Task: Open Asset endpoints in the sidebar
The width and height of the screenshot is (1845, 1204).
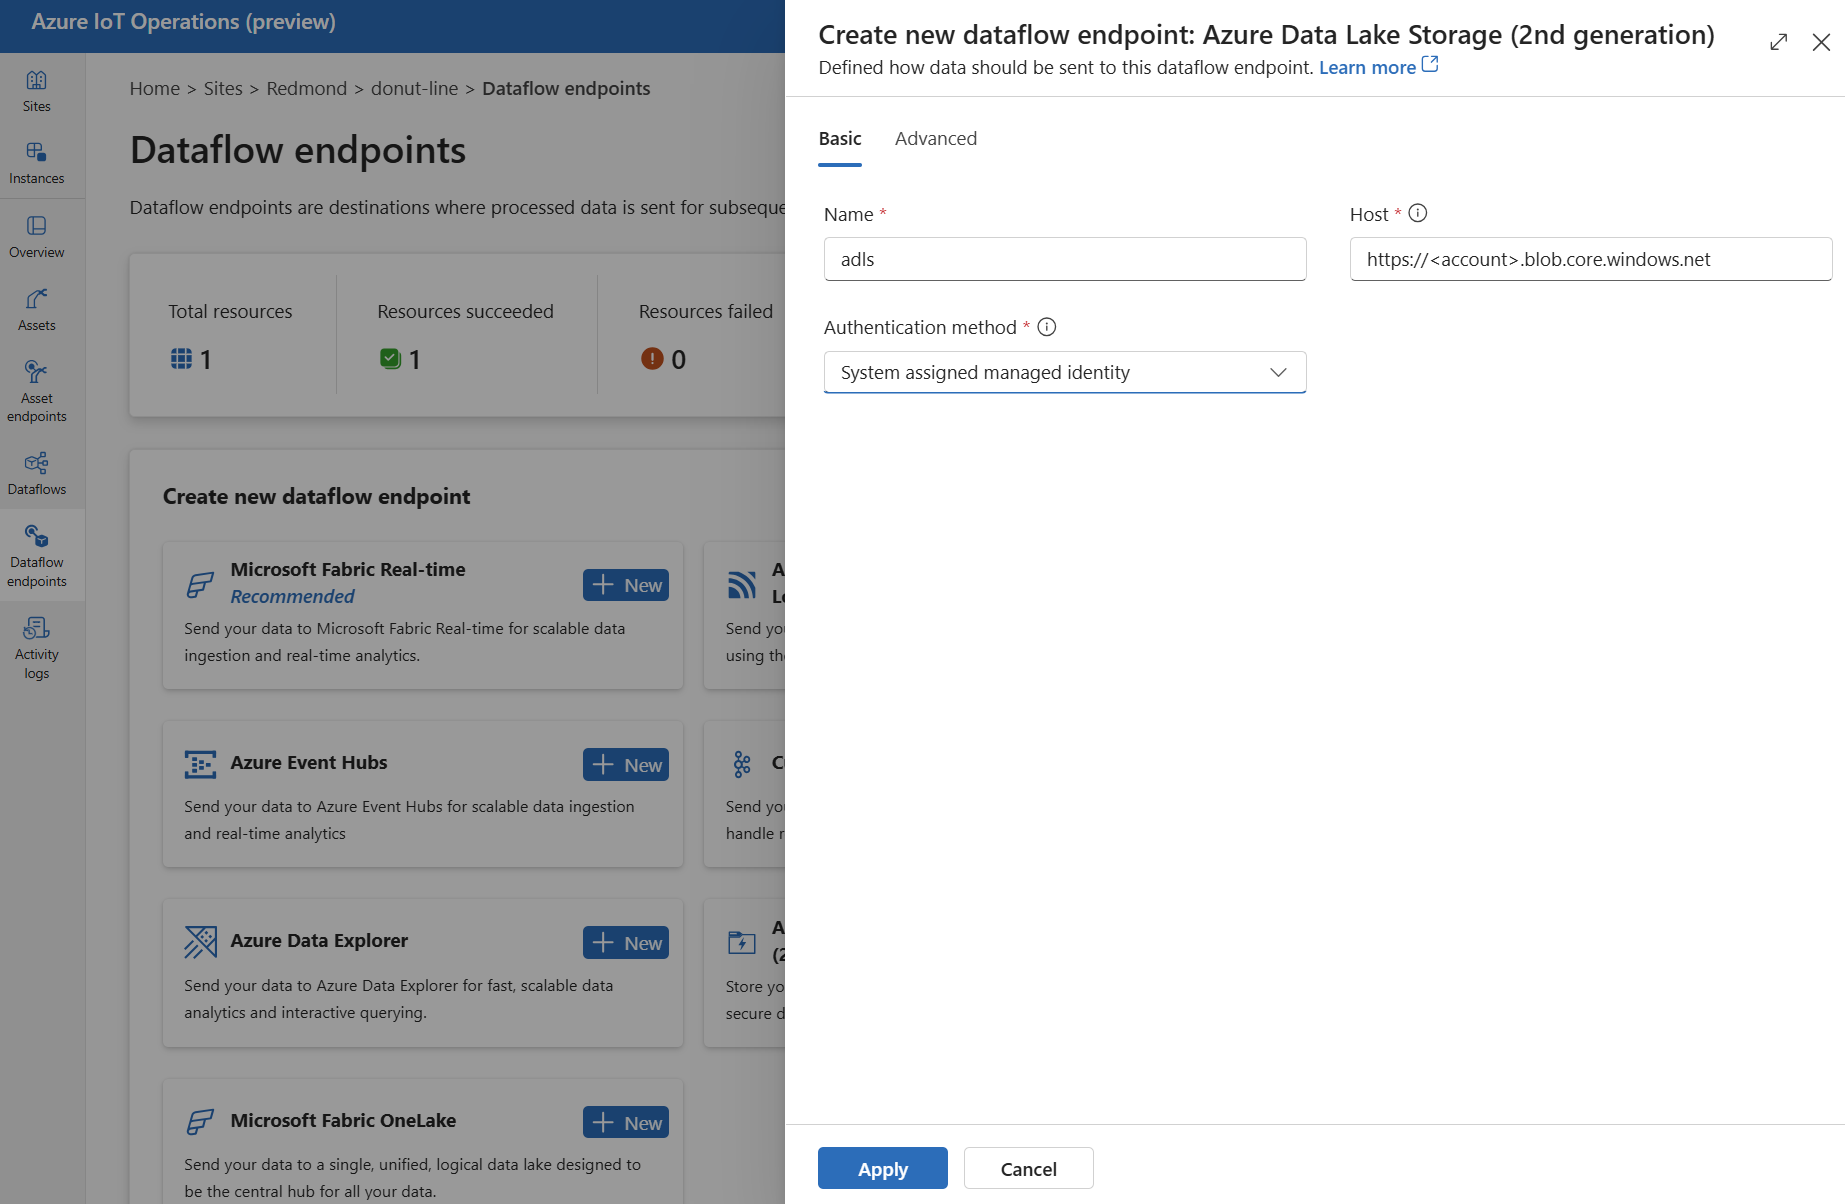Action: 37,391
